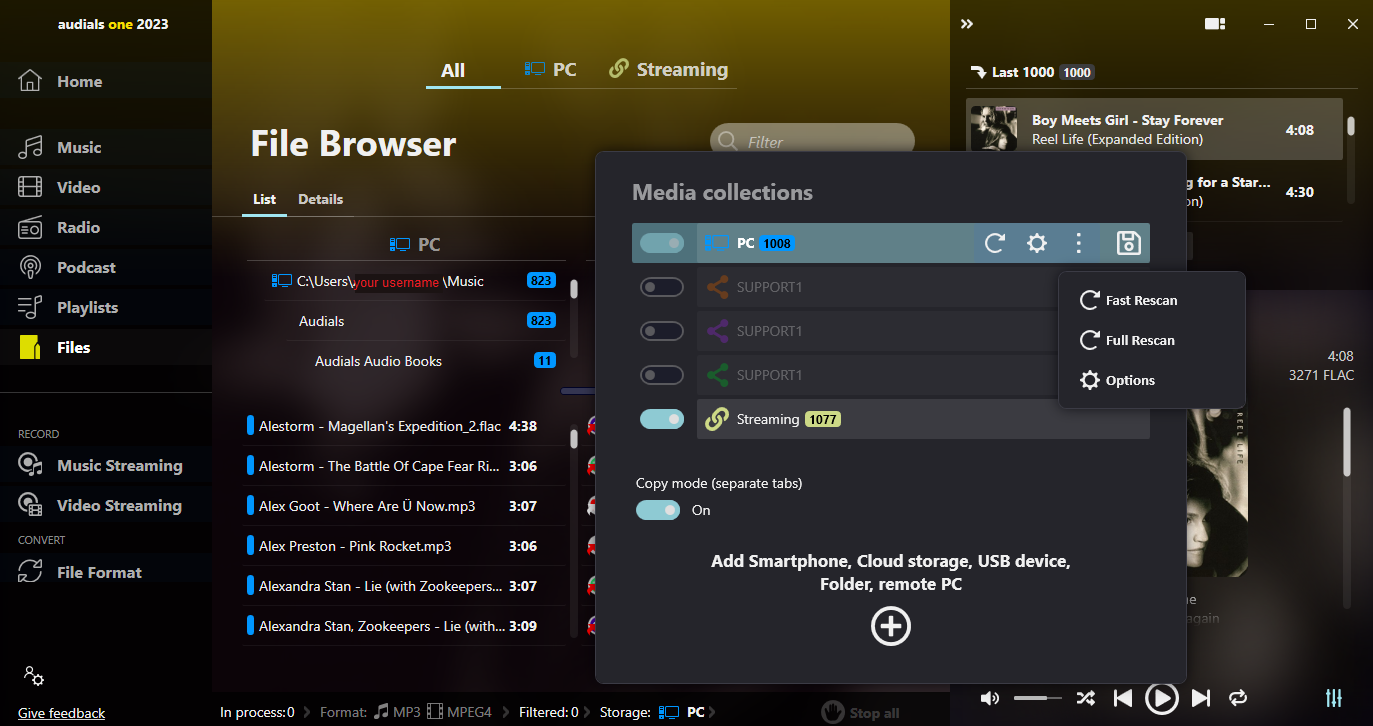The height and width of the screenshot is (726, 1373).
Task: Collapse side panel with double chevron
Action: (967, 24)
